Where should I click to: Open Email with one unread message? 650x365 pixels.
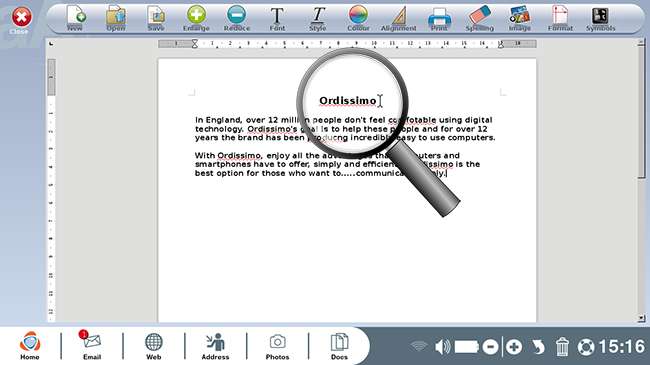coord(92,346)
